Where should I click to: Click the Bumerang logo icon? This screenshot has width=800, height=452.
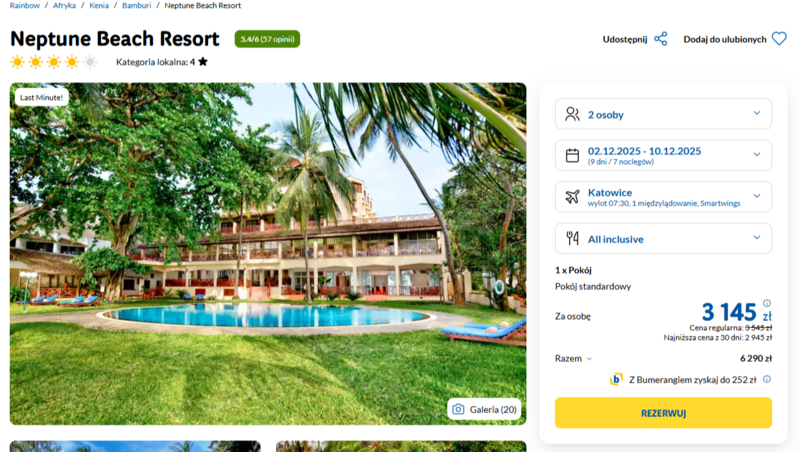point(616,379)
